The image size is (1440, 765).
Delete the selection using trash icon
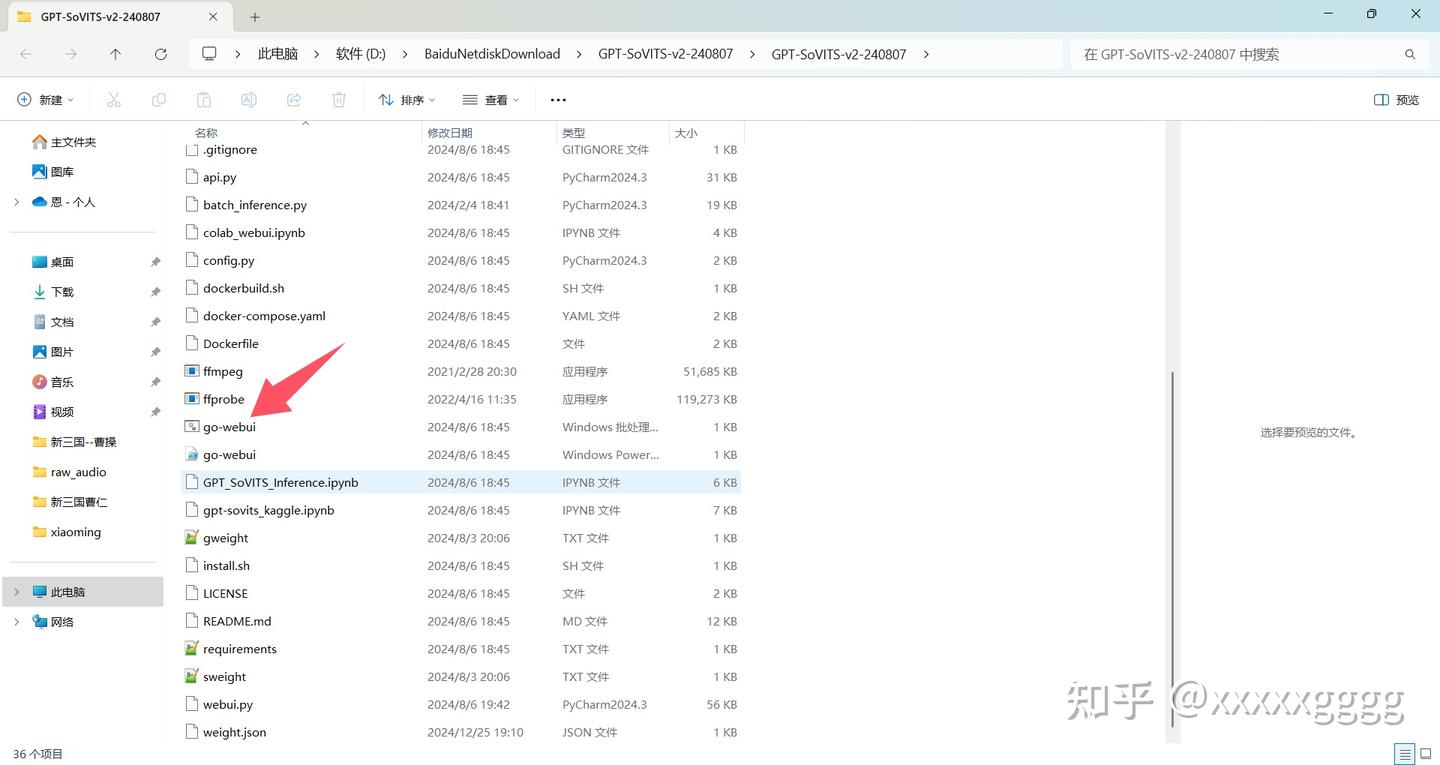[338, 99]
